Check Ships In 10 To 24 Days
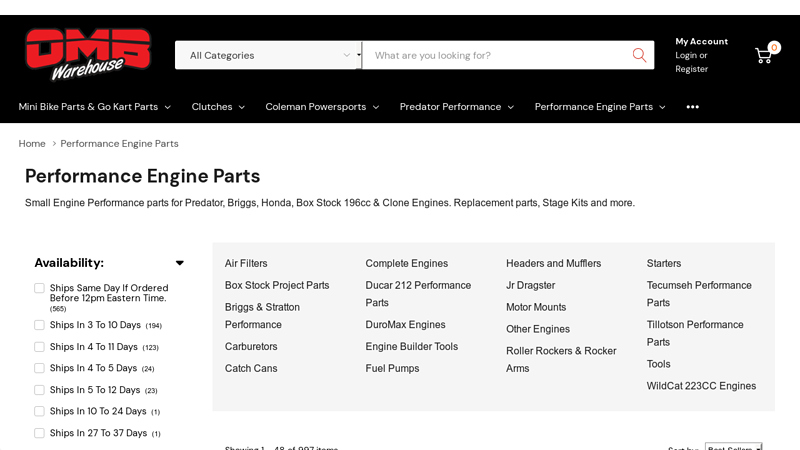The width and height of the screenshot is (800, 450). tap(39, 411)
